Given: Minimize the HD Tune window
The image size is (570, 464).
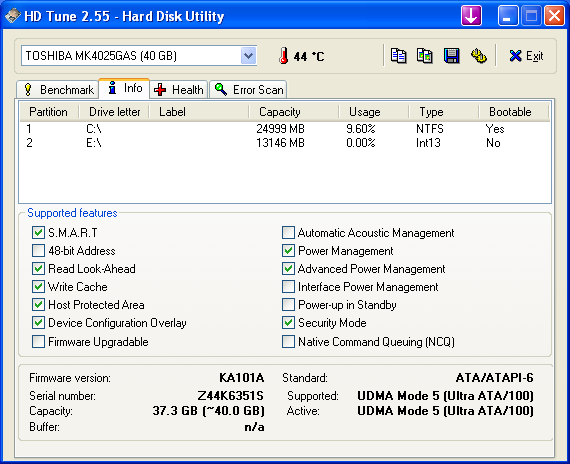Looking at the screenshot, I should tap(508, 16).
